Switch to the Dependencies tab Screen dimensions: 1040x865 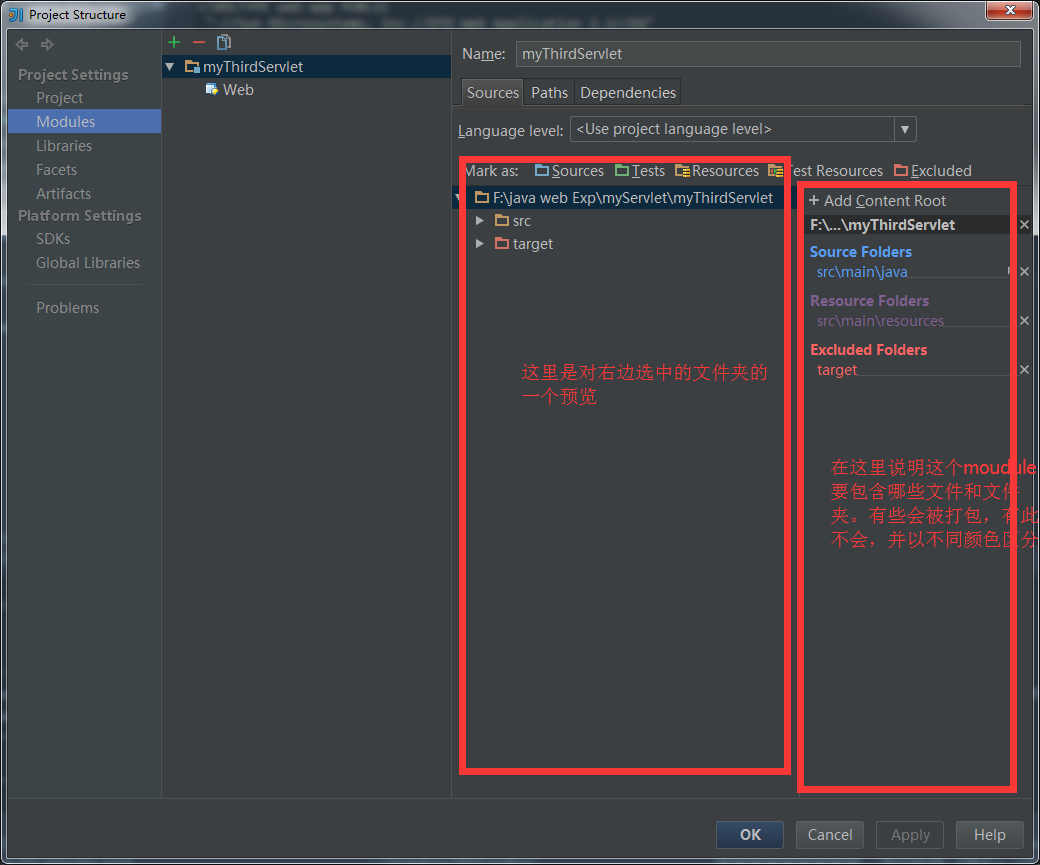[x=627, y=91]
